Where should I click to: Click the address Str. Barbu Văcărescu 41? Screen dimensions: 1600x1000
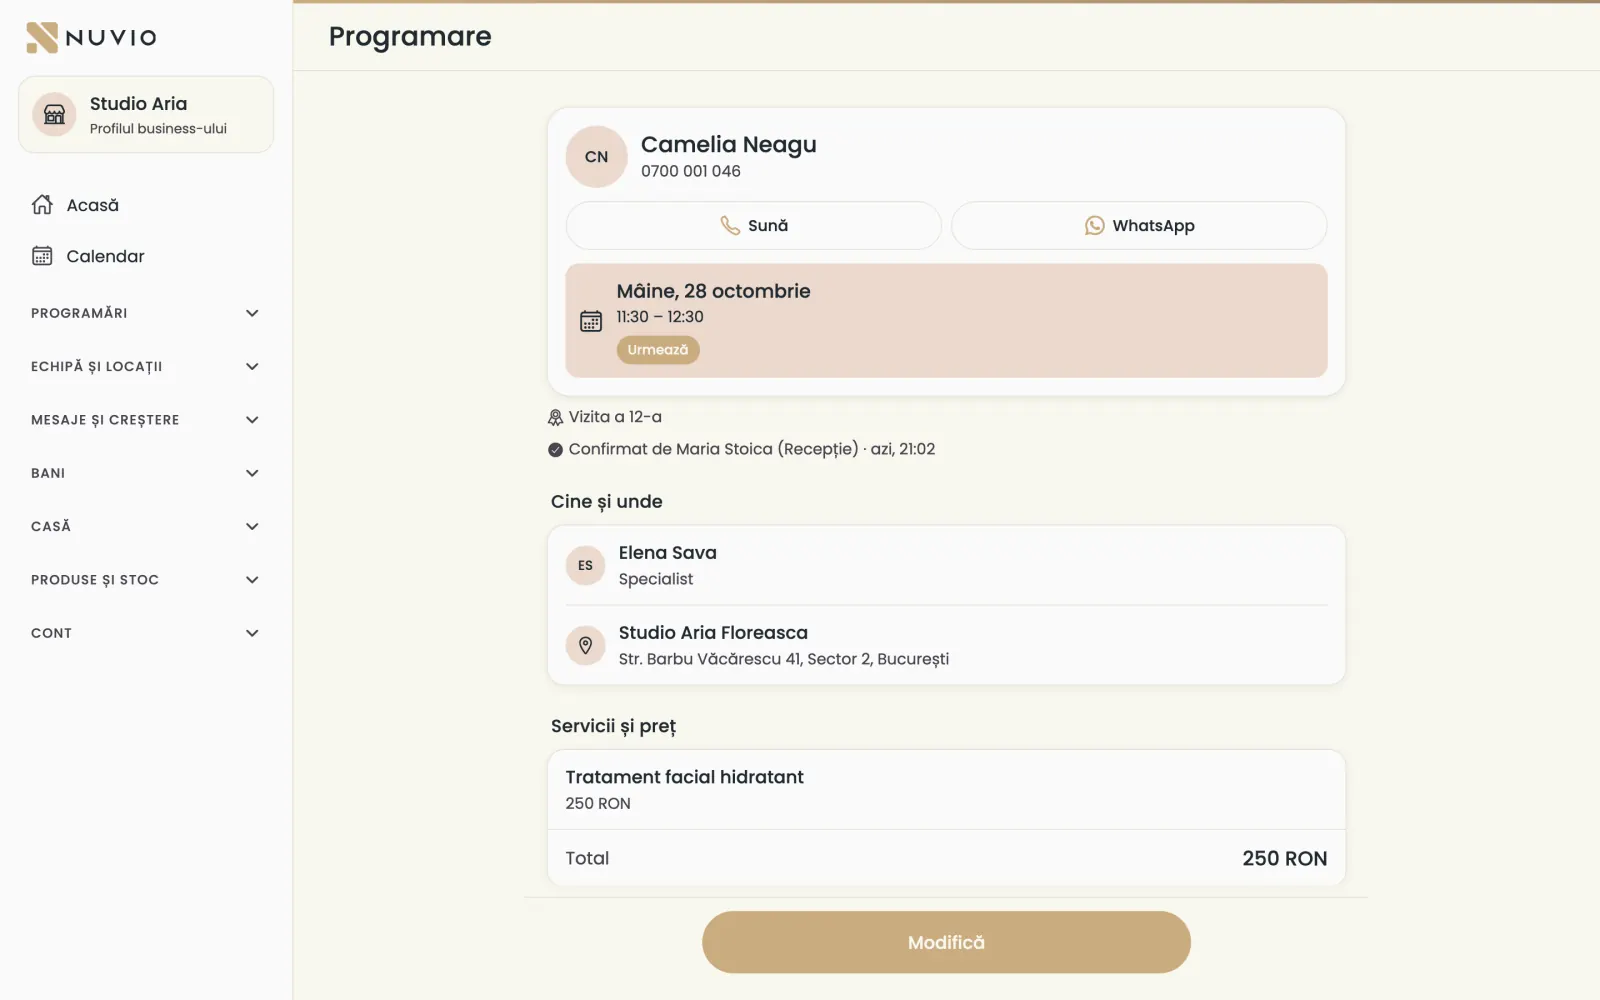click(784, 659)
